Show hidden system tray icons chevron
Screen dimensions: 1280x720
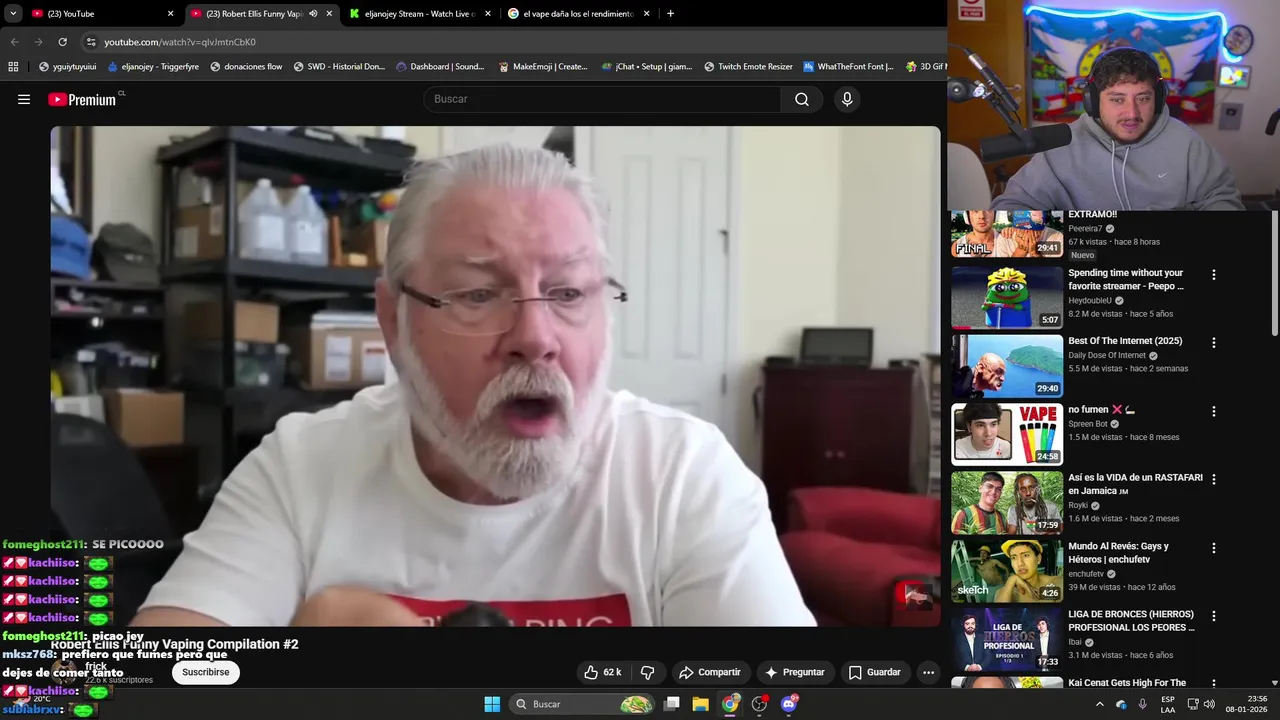point(1100,704)
